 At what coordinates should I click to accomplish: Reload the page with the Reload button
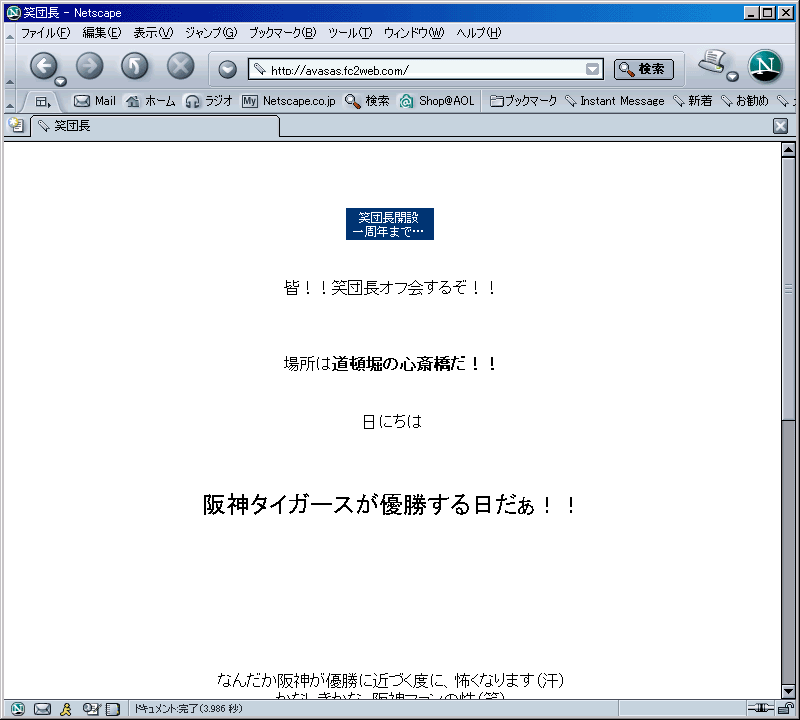coord(135,66)
